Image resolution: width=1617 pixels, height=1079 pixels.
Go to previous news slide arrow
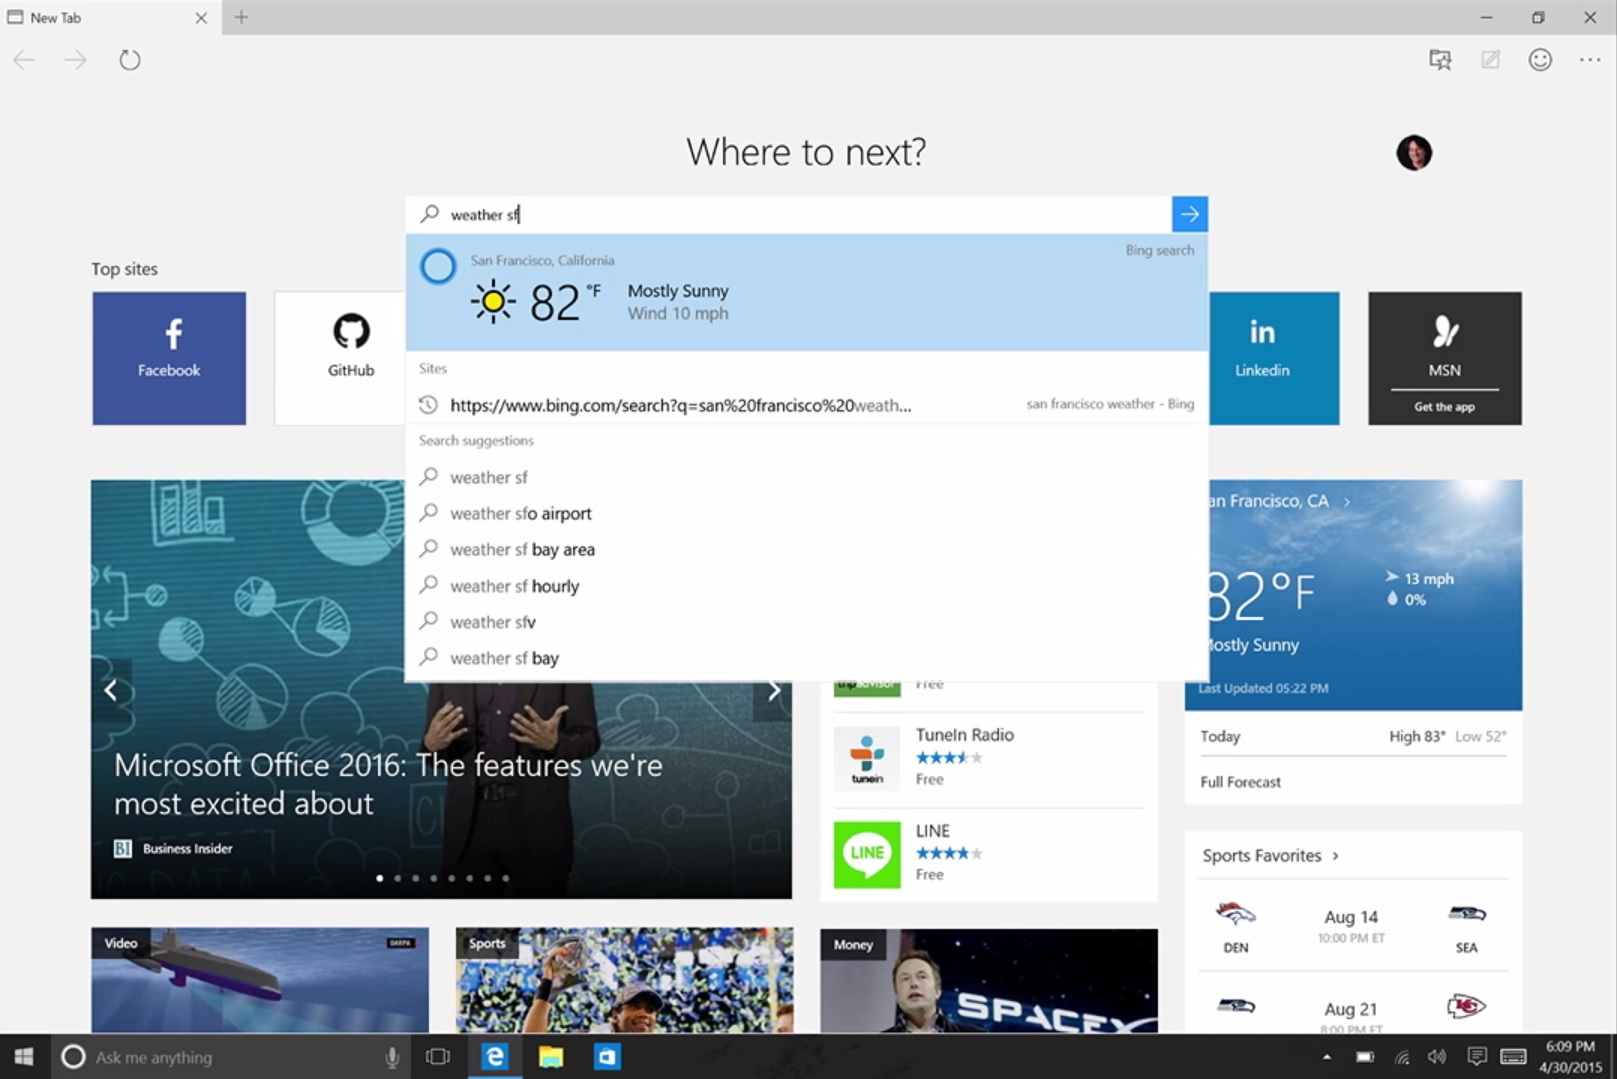tap(111, 690)
